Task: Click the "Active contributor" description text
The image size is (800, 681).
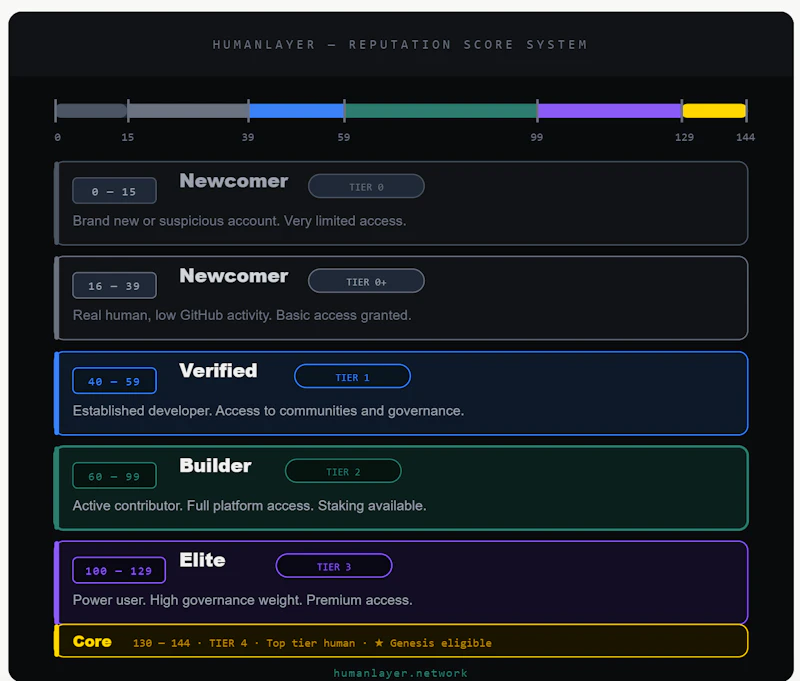Action: click(249, 506)
